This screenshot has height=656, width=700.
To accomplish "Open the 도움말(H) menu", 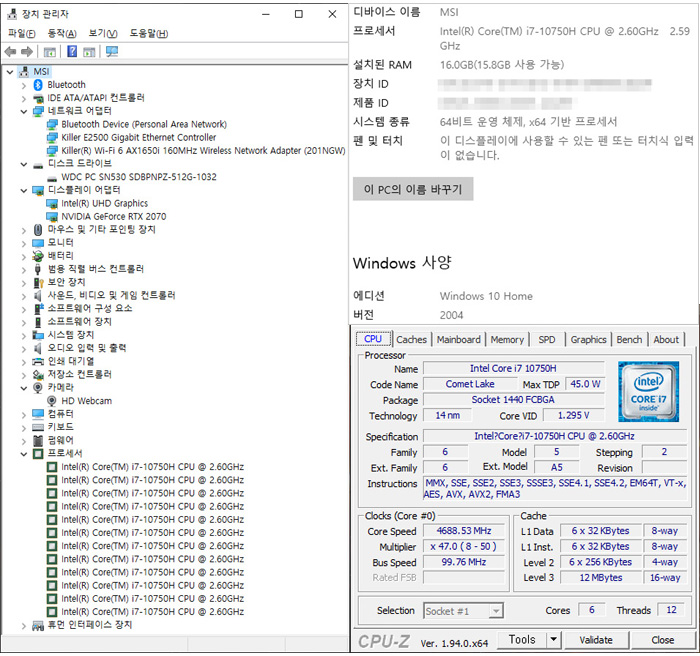I will coord(149,33).
